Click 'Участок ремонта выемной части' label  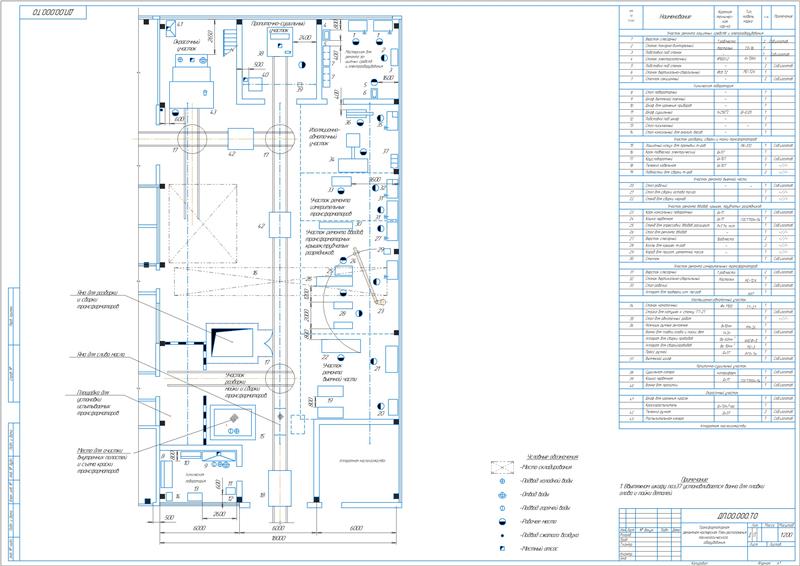click(339, 373)
